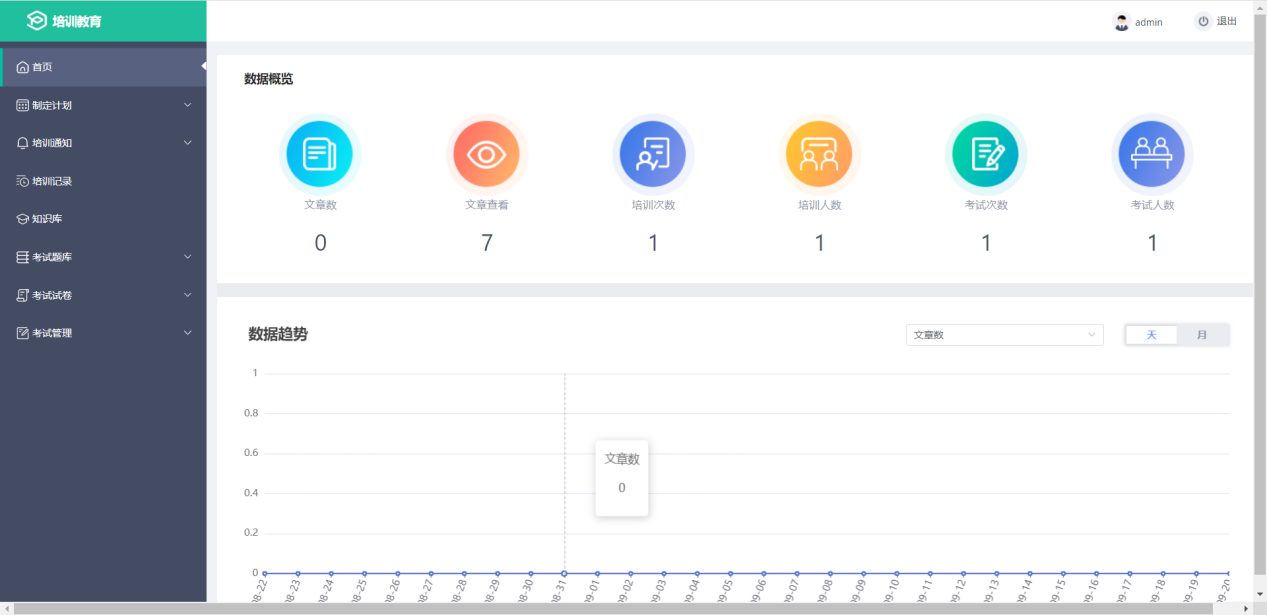Go to 首页 in the sidebar
The image size is (1267, 615).
coord(42,67)
